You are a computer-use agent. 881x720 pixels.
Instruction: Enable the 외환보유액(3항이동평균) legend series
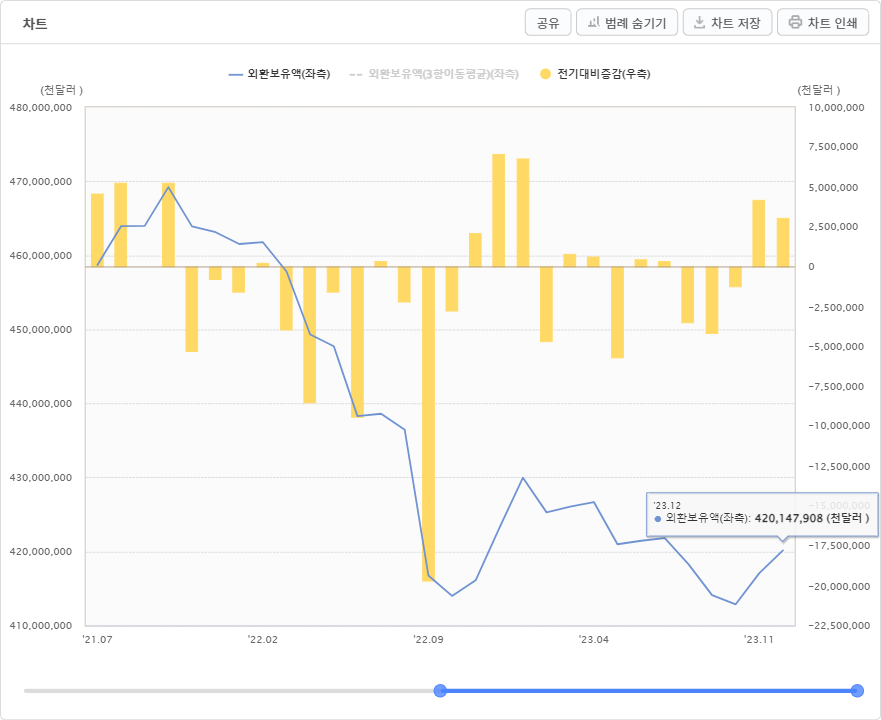tap(434, 74)
